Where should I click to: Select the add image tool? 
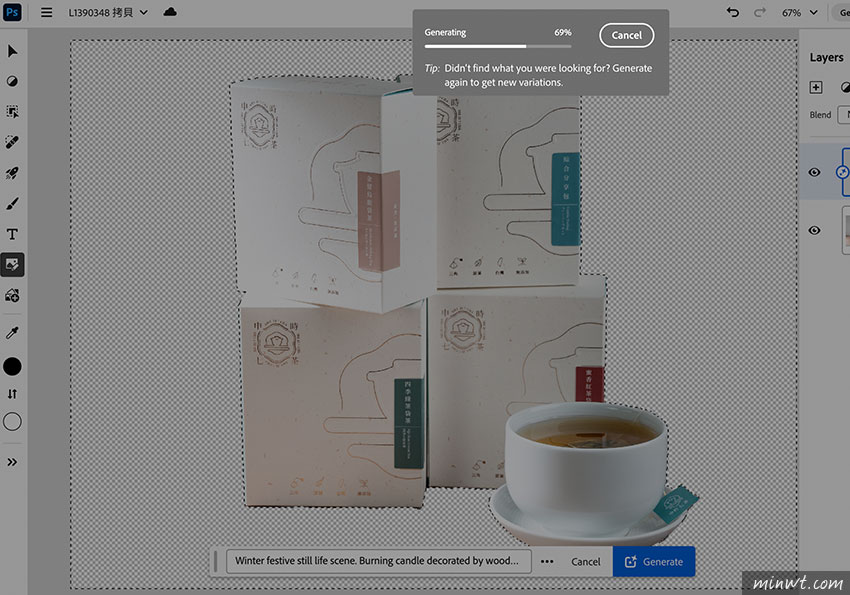pos(12,295)
